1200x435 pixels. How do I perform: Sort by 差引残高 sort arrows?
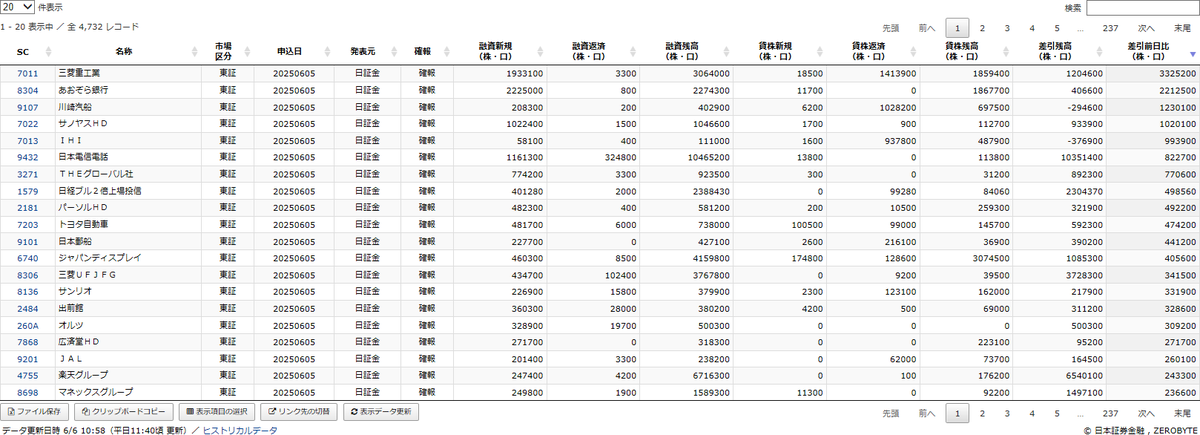1099,51
